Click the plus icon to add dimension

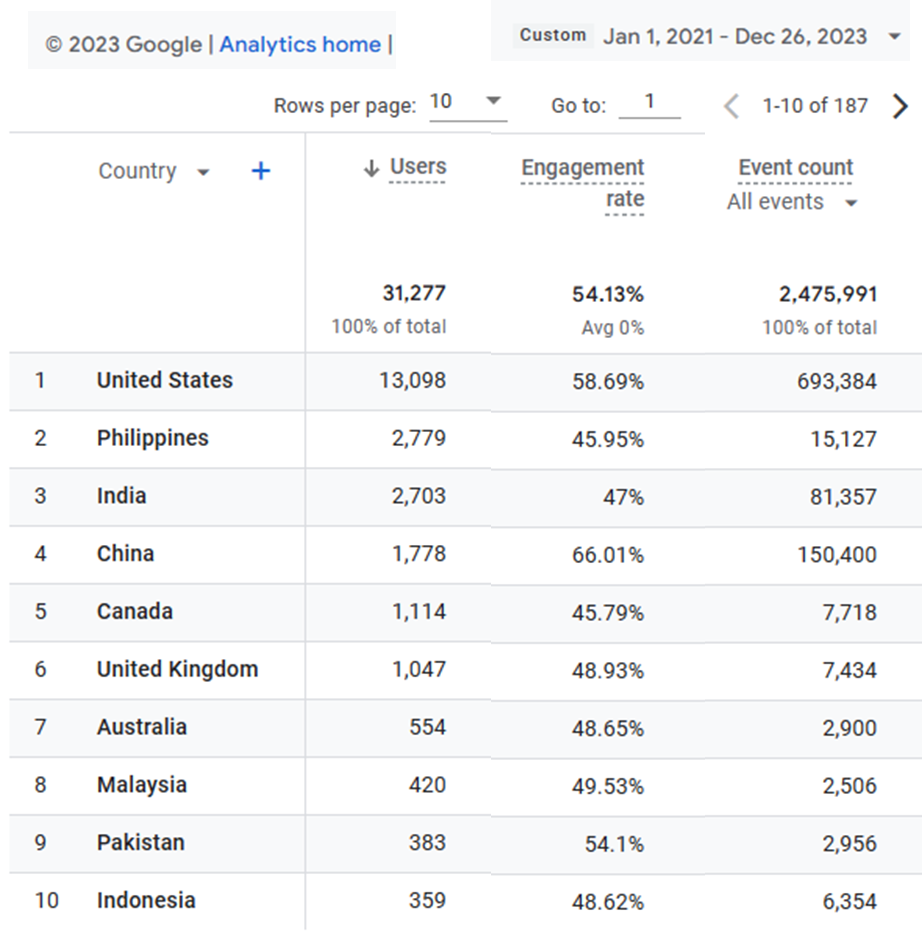pos(260,171)
